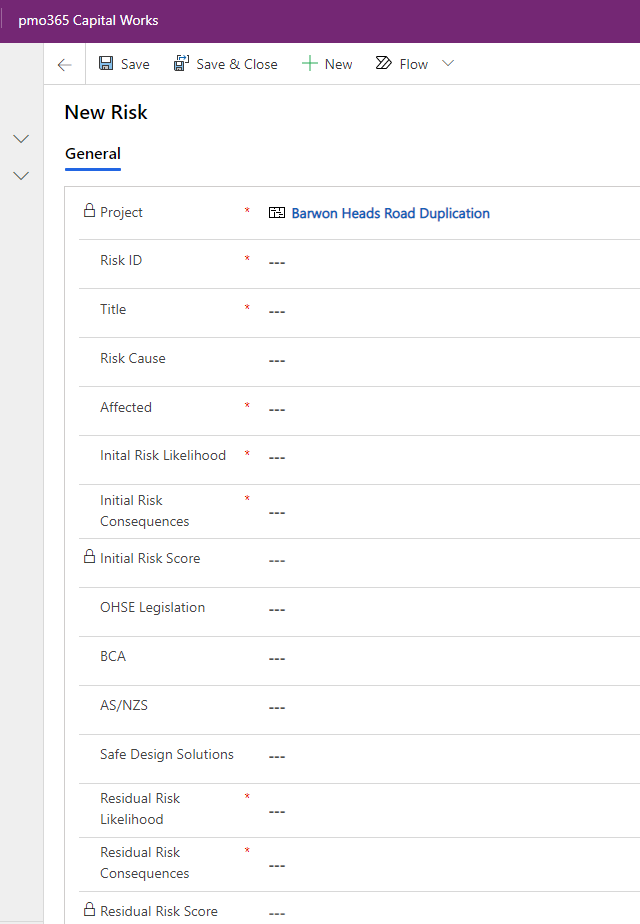Expand the top chevron in the left sidebar
The height and width of the screenshot is (924, 640).
coord(21,138)
